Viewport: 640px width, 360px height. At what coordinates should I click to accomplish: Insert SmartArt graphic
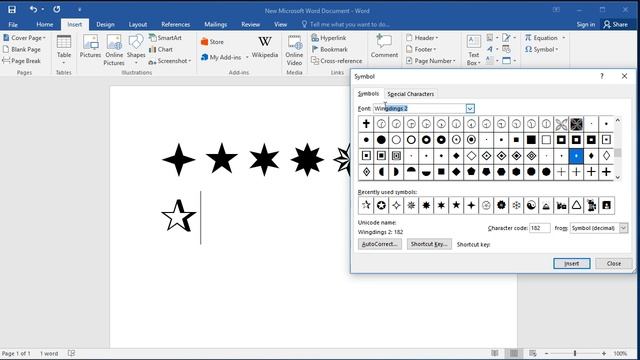pyautogui.click(x=165, y=38)
